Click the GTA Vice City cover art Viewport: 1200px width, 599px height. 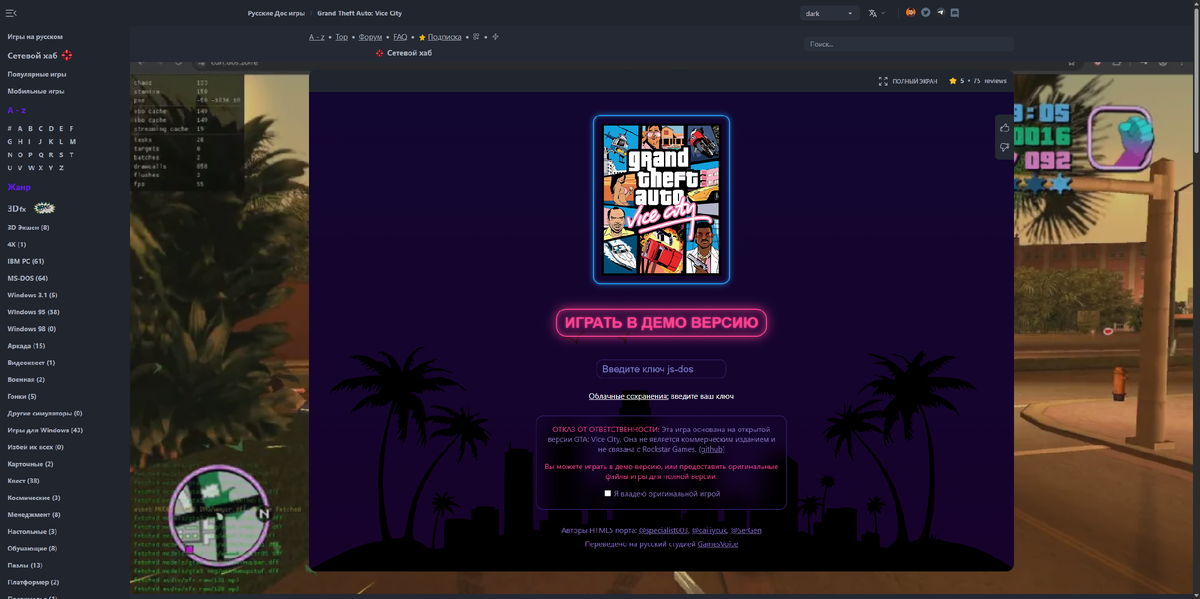(661, 199)
